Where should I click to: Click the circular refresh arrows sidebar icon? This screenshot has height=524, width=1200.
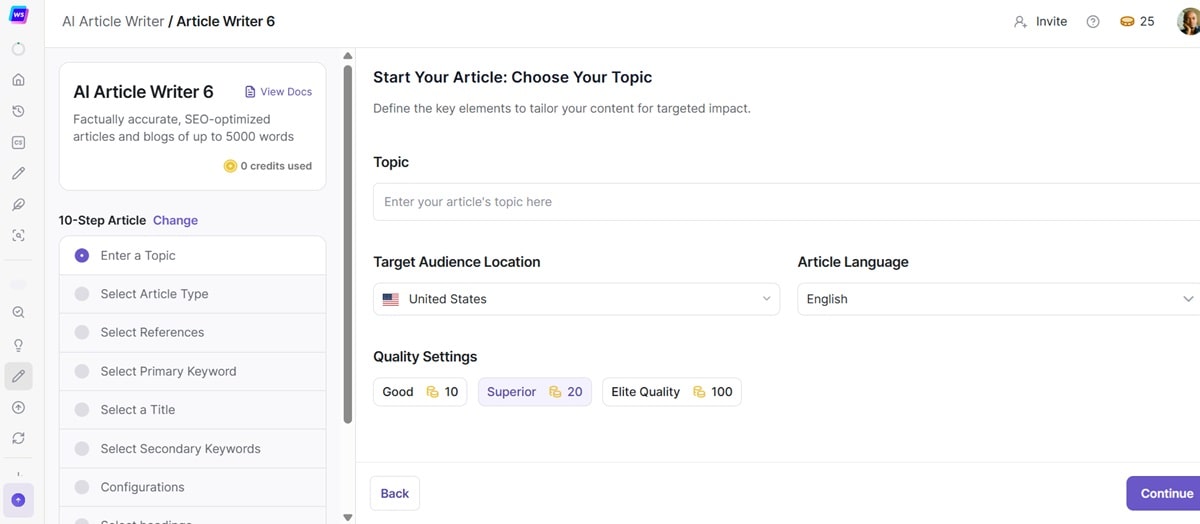[18, 439]
